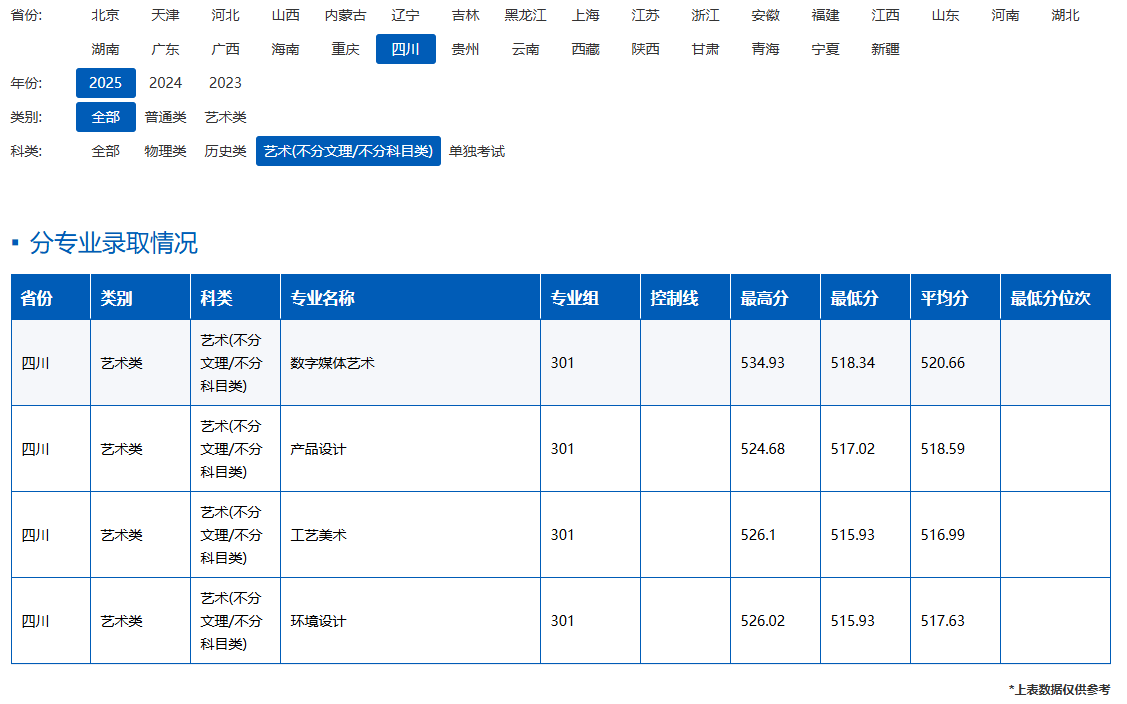Viewport: 1127px width, 704px height.
Task: Choose 湖北 province option
Action: pos(1066,15)
